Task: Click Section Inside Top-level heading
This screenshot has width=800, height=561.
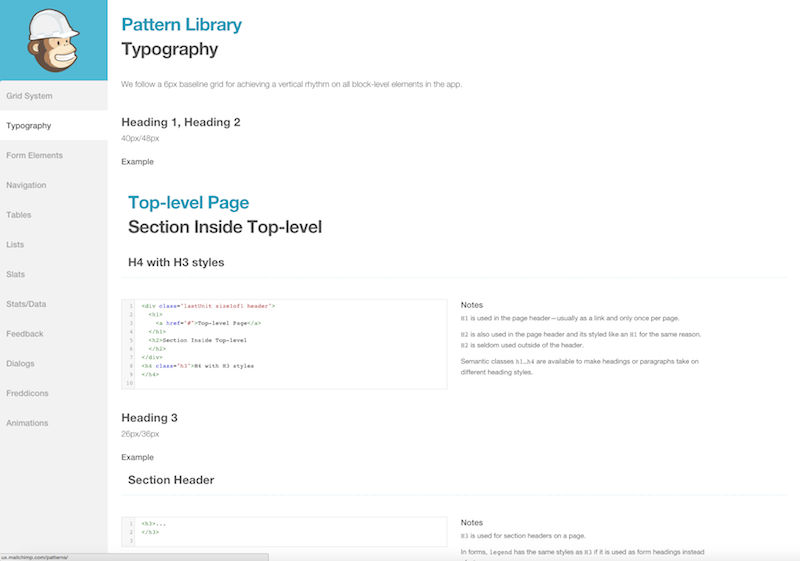Action: coord(225,227)
